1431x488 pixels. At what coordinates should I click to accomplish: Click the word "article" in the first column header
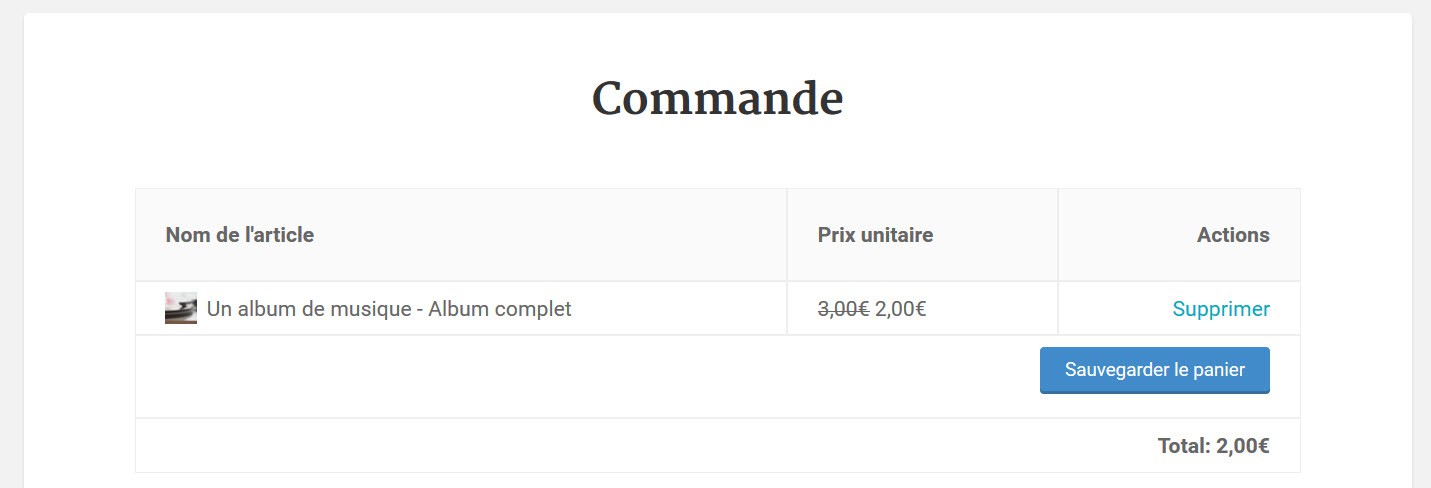coord(285,235)
